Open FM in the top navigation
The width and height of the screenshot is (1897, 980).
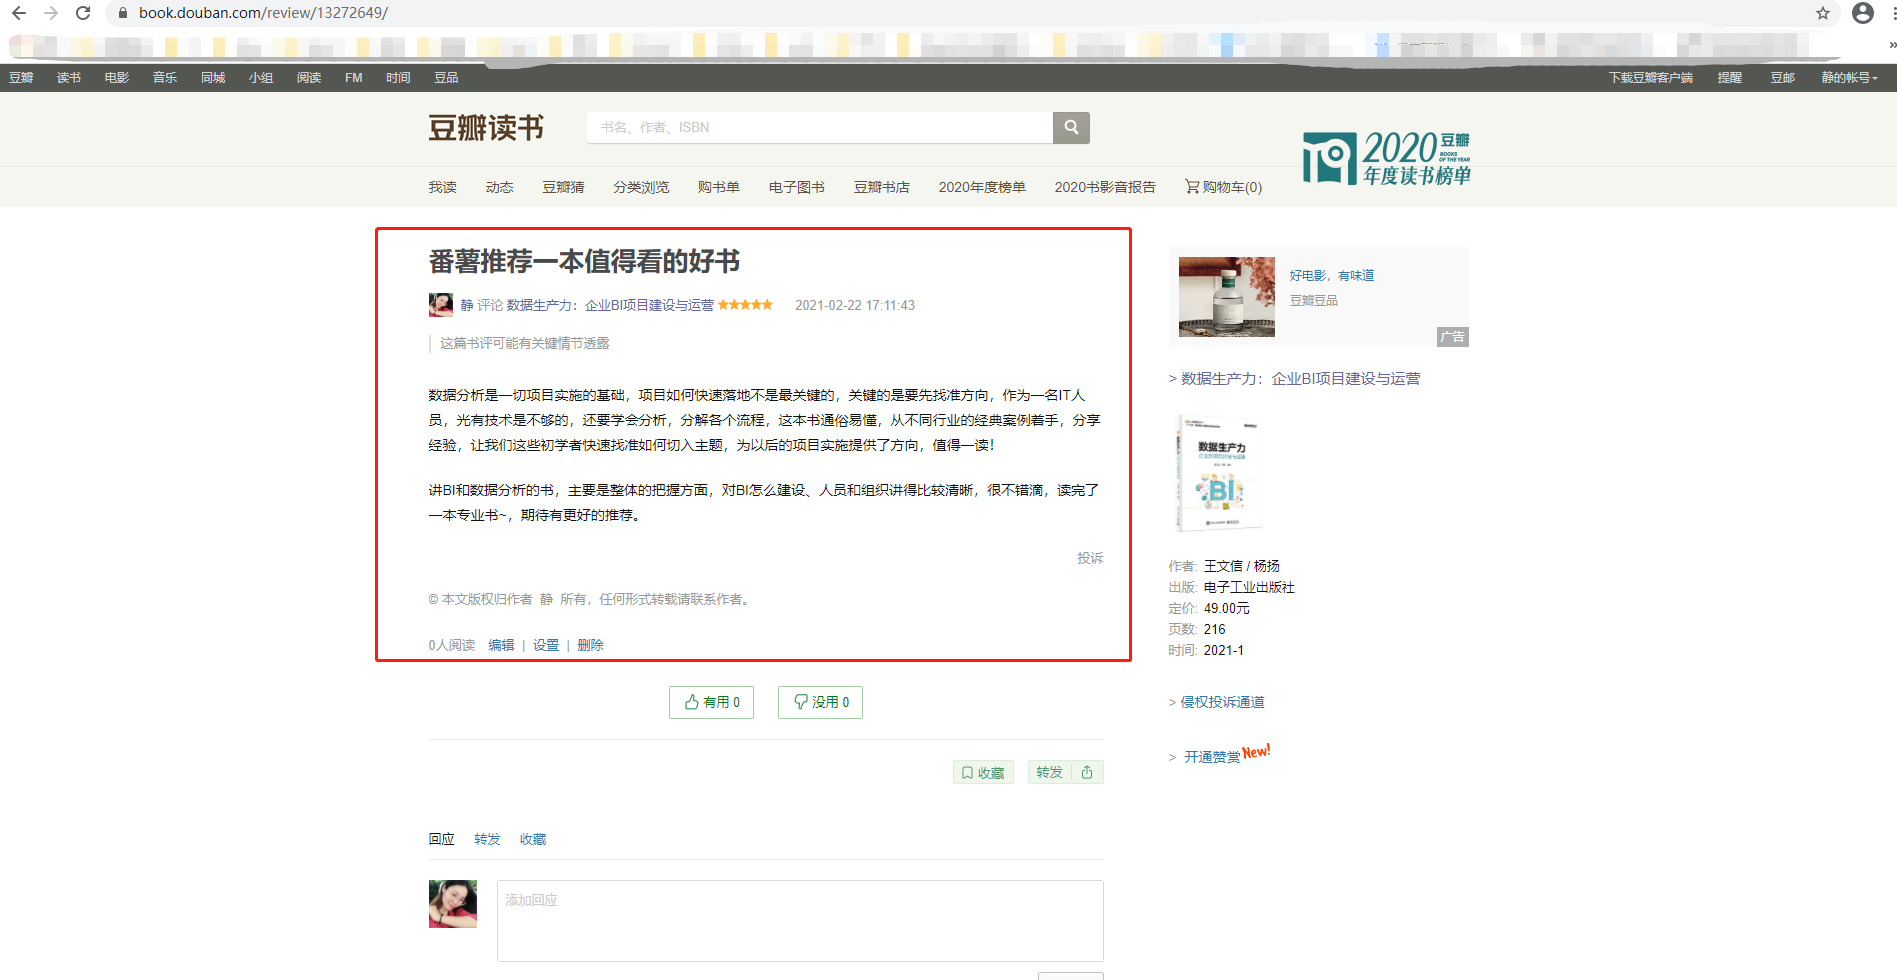tap(354, 78)
